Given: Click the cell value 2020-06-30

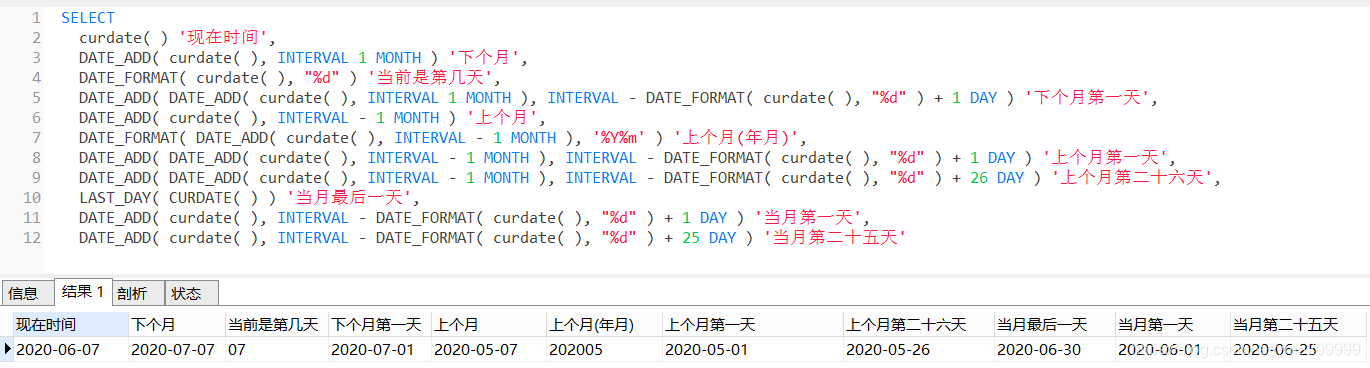Looking at the screenshot, I should pos(1038,349).
